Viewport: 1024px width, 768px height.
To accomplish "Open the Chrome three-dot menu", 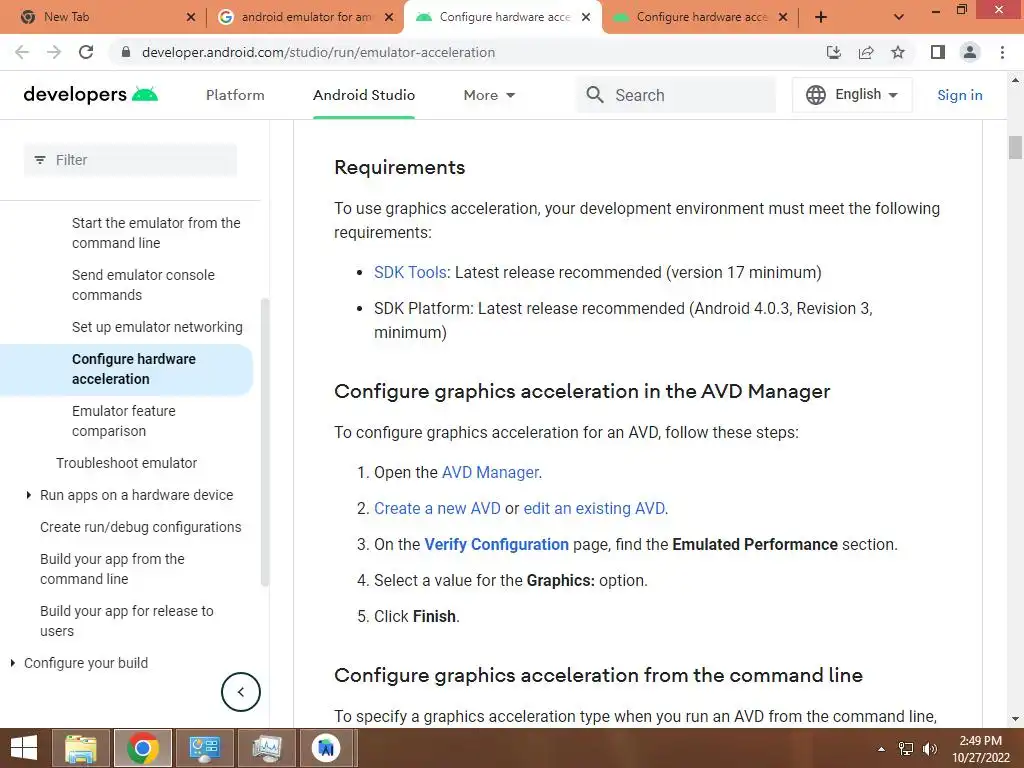I will click(x=1002, y=52).
